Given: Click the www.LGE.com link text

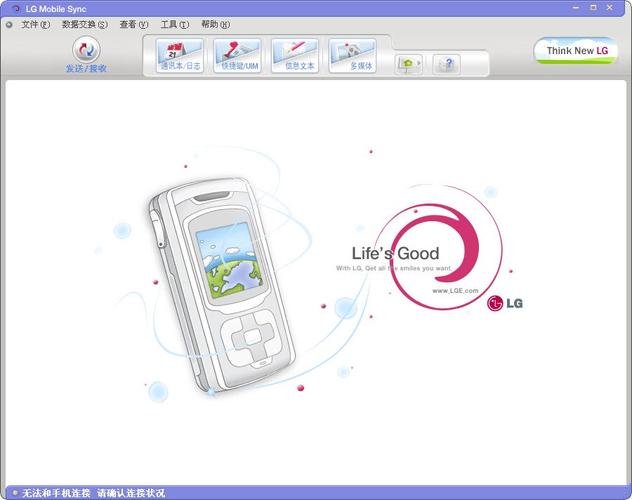Looking at the screenshot, I should [x=455, y=290].
